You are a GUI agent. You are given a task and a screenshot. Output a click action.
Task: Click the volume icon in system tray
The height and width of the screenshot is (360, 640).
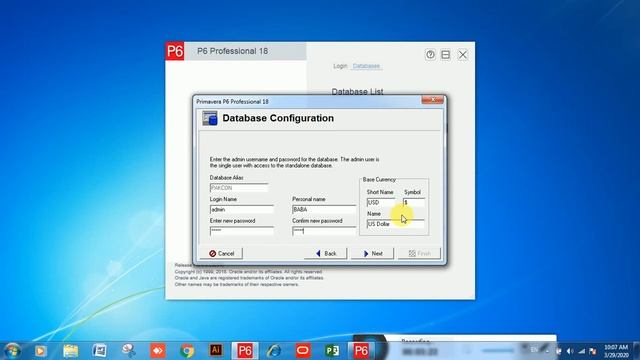coord(570,351)
